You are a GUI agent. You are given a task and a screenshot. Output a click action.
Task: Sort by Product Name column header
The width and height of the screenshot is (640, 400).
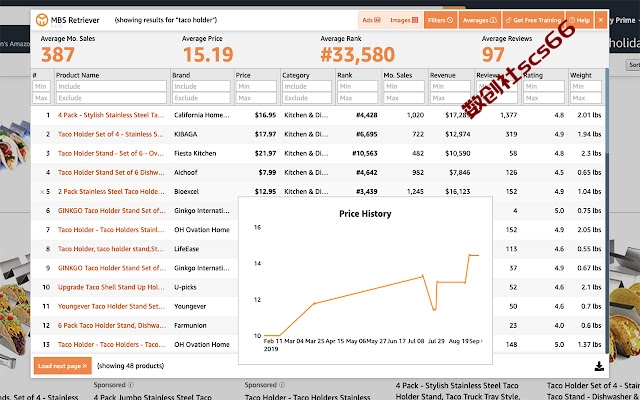pyautogui.click(x=78, y=75)
